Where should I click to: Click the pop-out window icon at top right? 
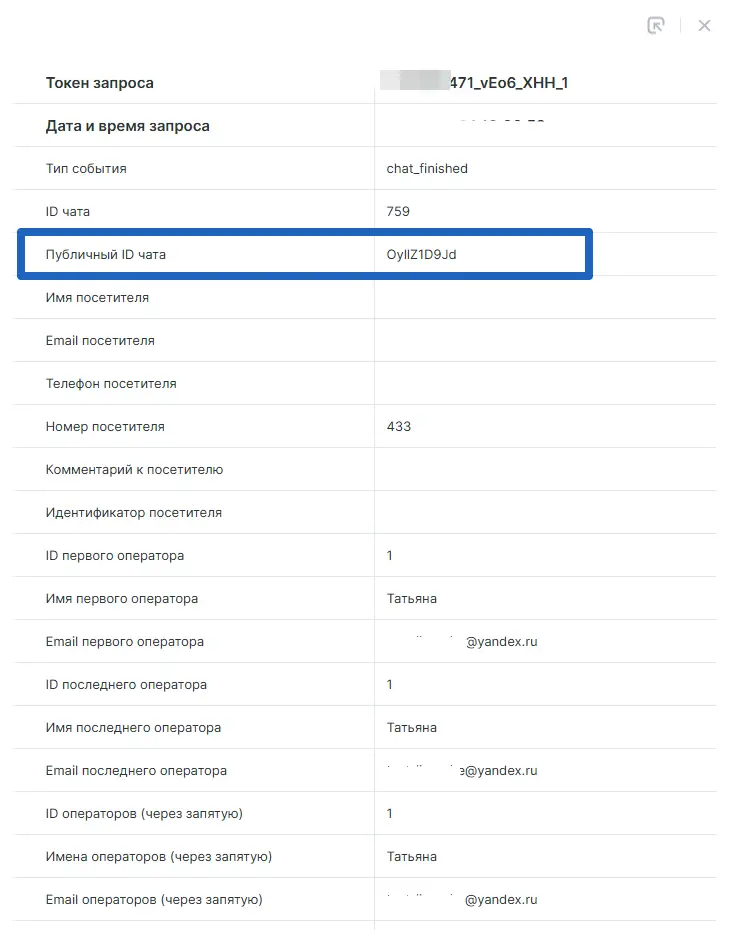(656, 26)
